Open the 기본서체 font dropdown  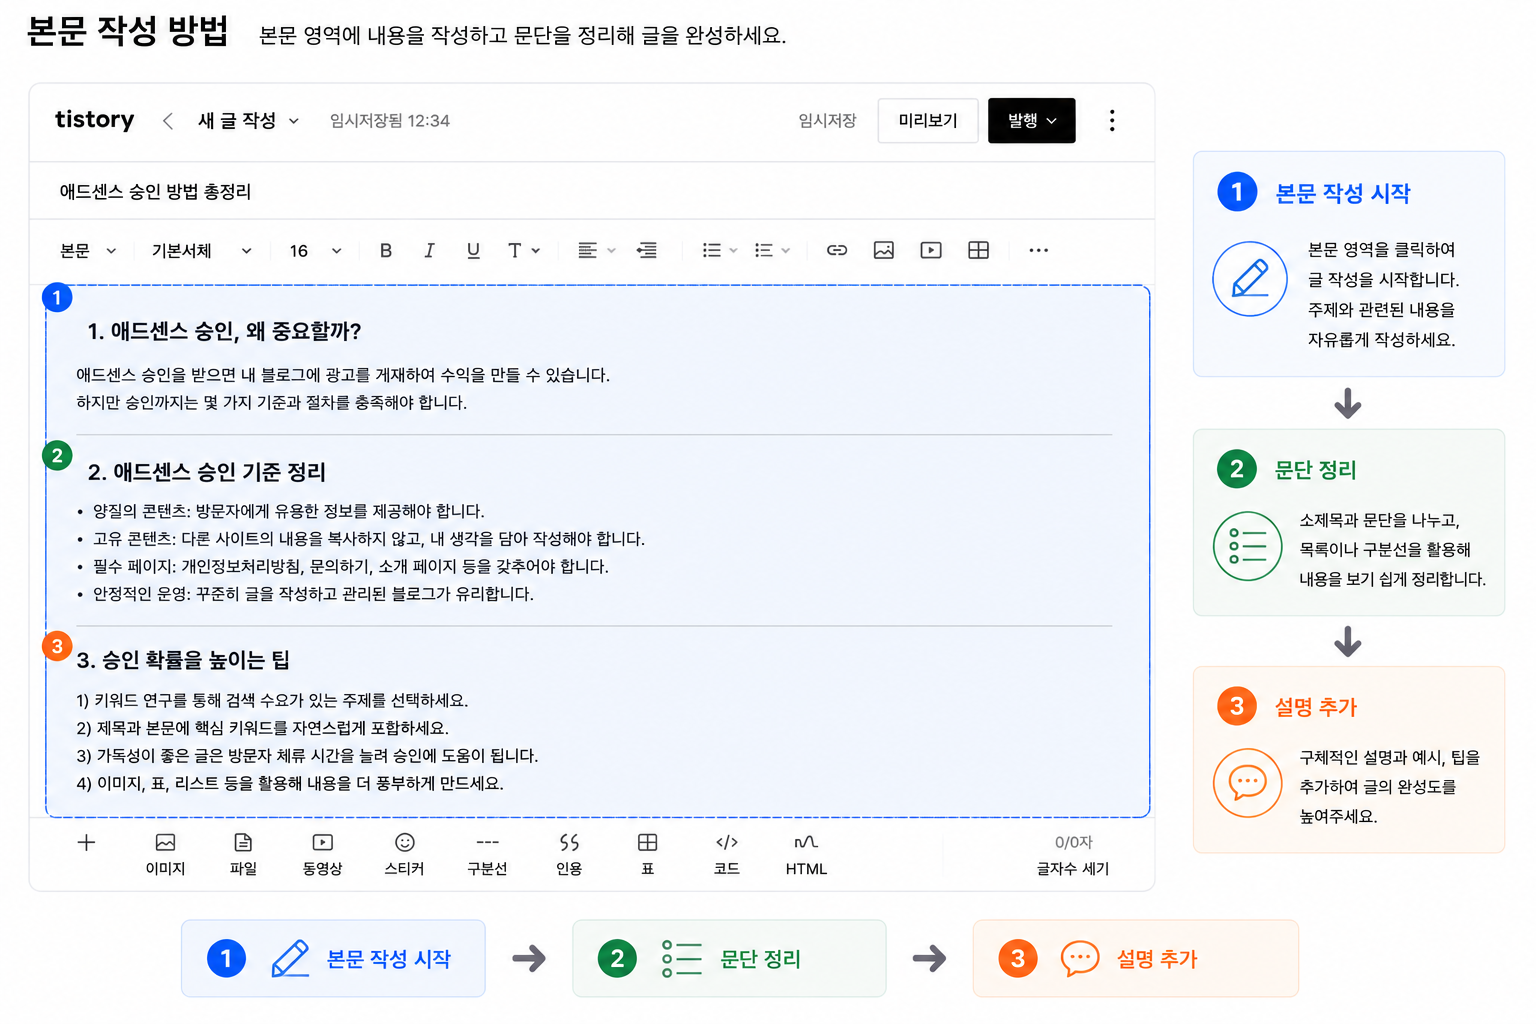[201, 250]
